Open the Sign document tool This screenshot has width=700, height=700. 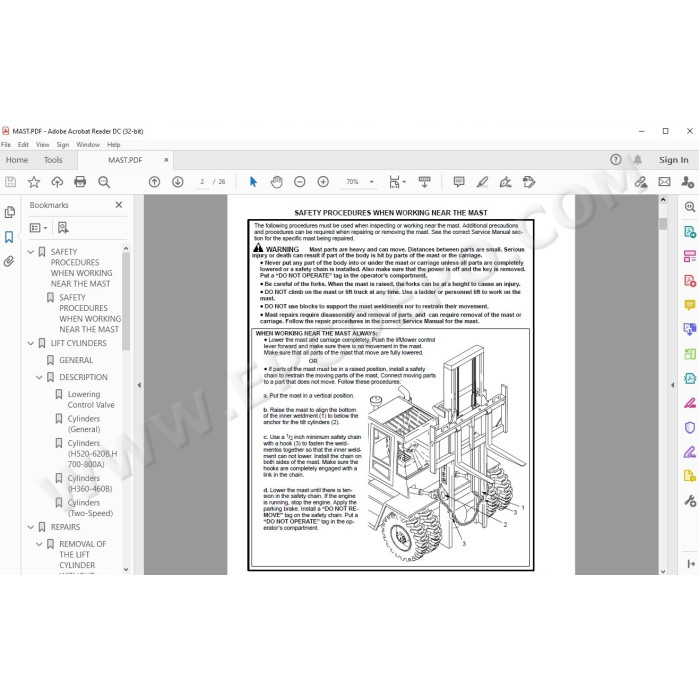(505, 182)
